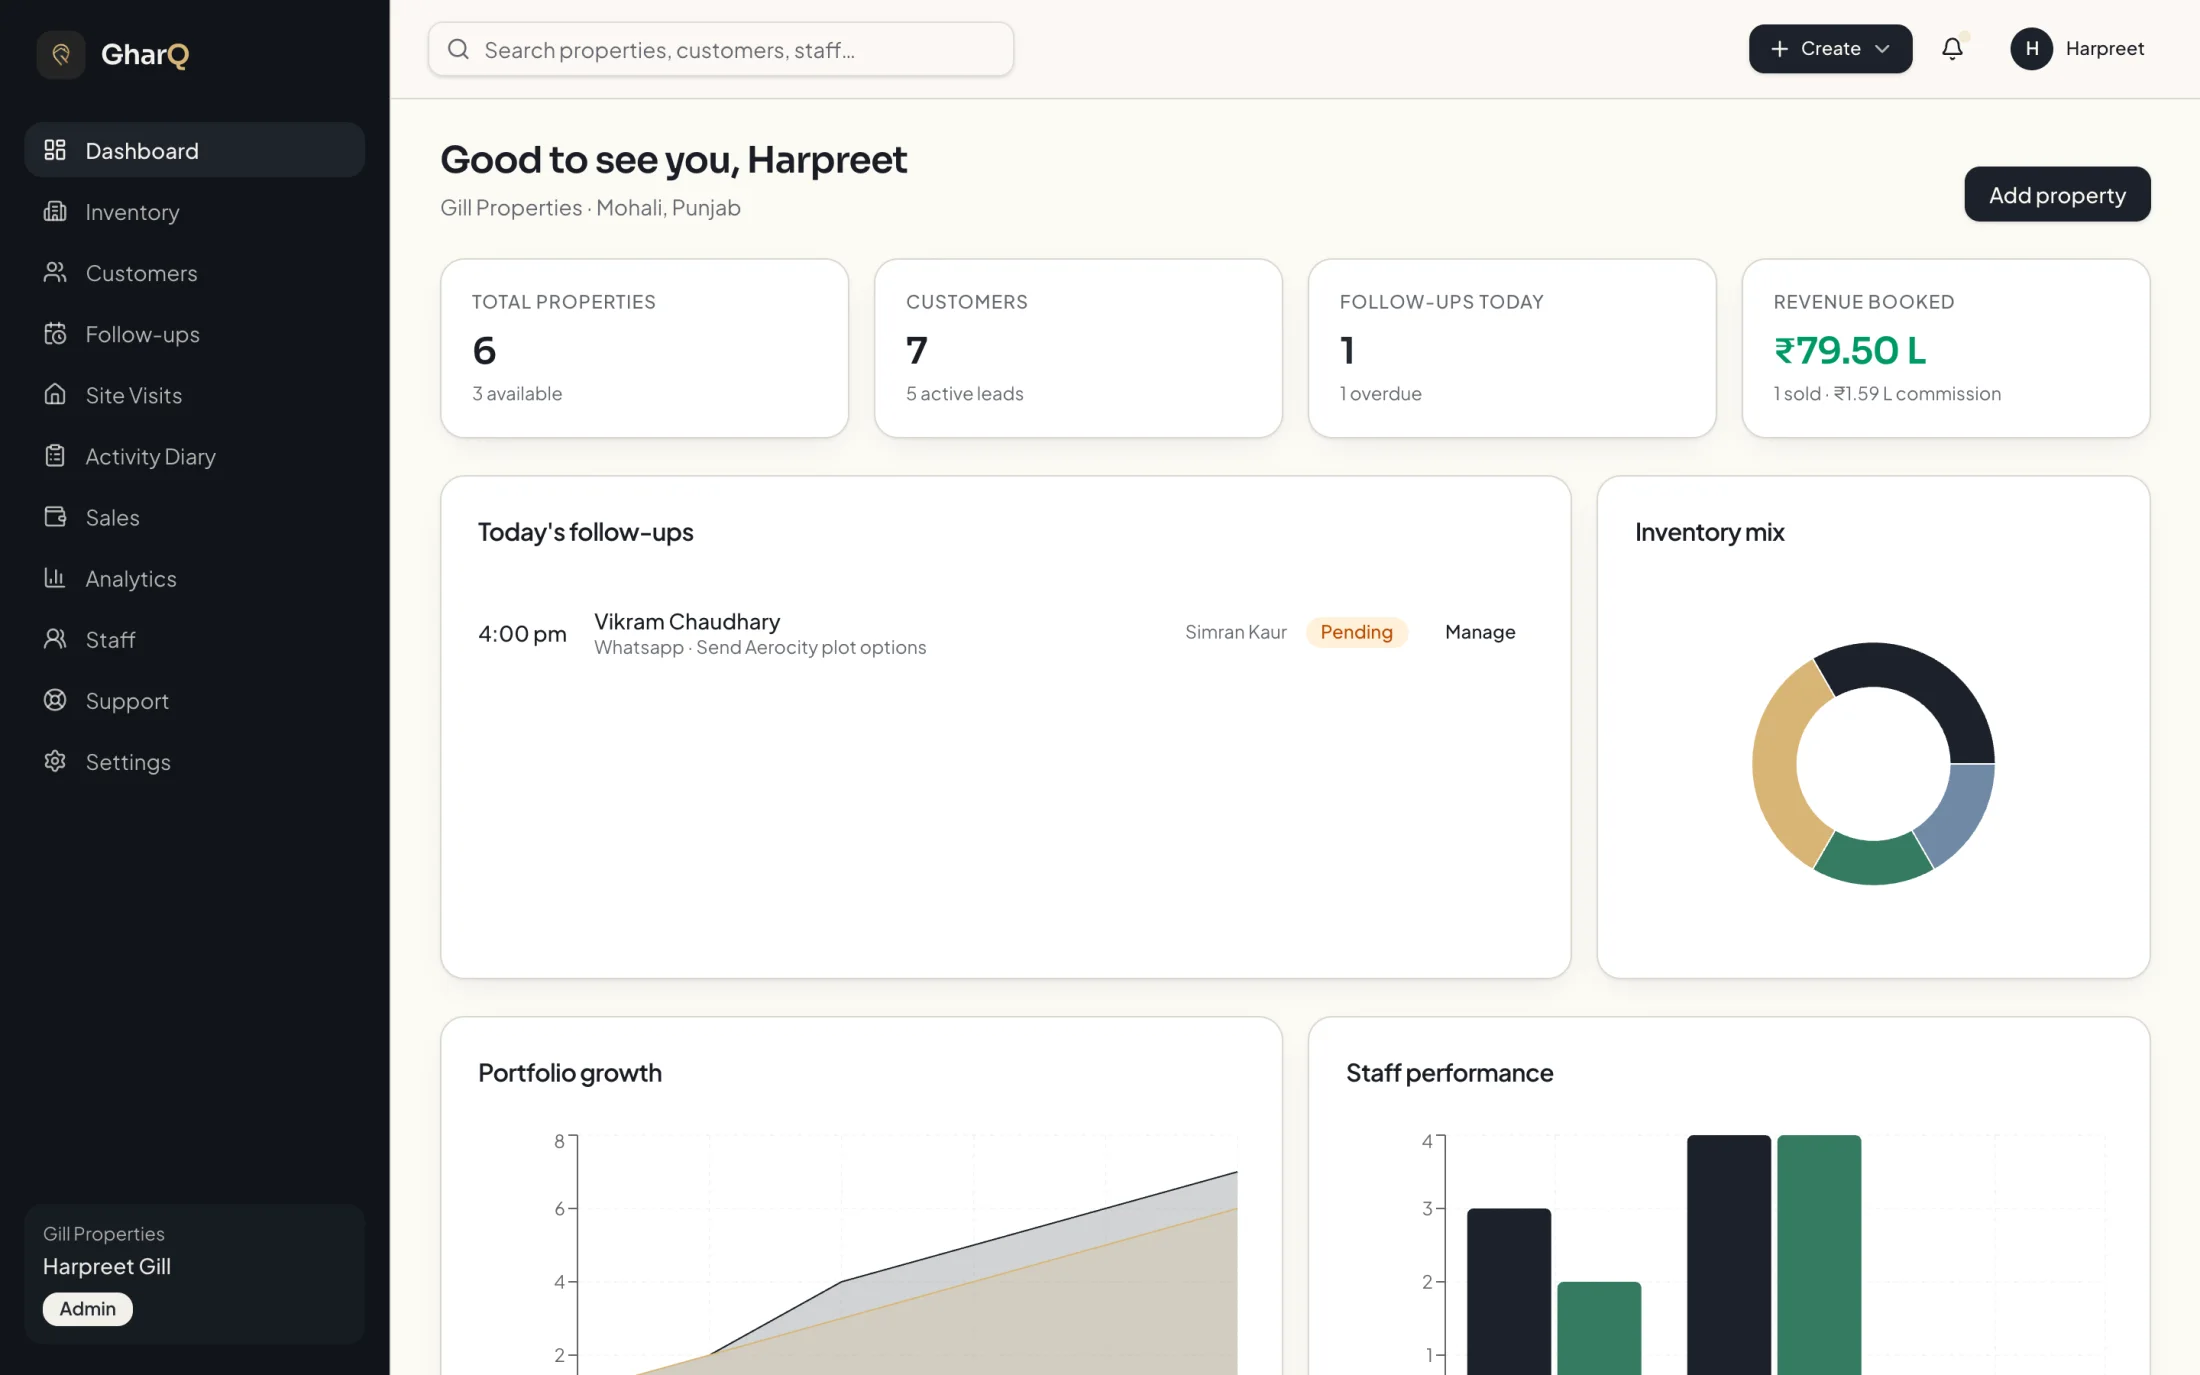Open the Inventory page

195,211
